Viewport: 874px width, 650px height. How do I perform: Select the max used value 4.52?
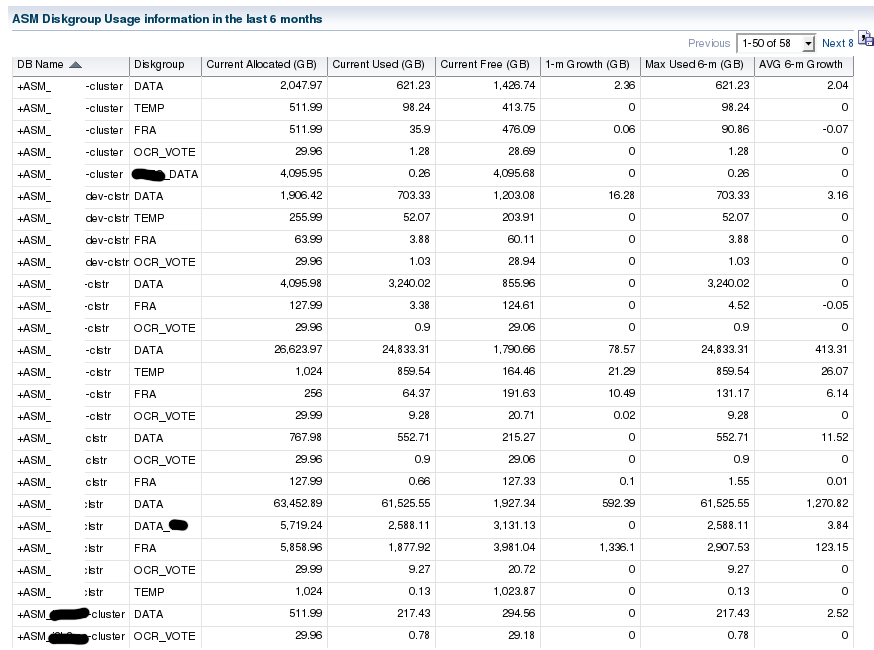coord(739,305)
